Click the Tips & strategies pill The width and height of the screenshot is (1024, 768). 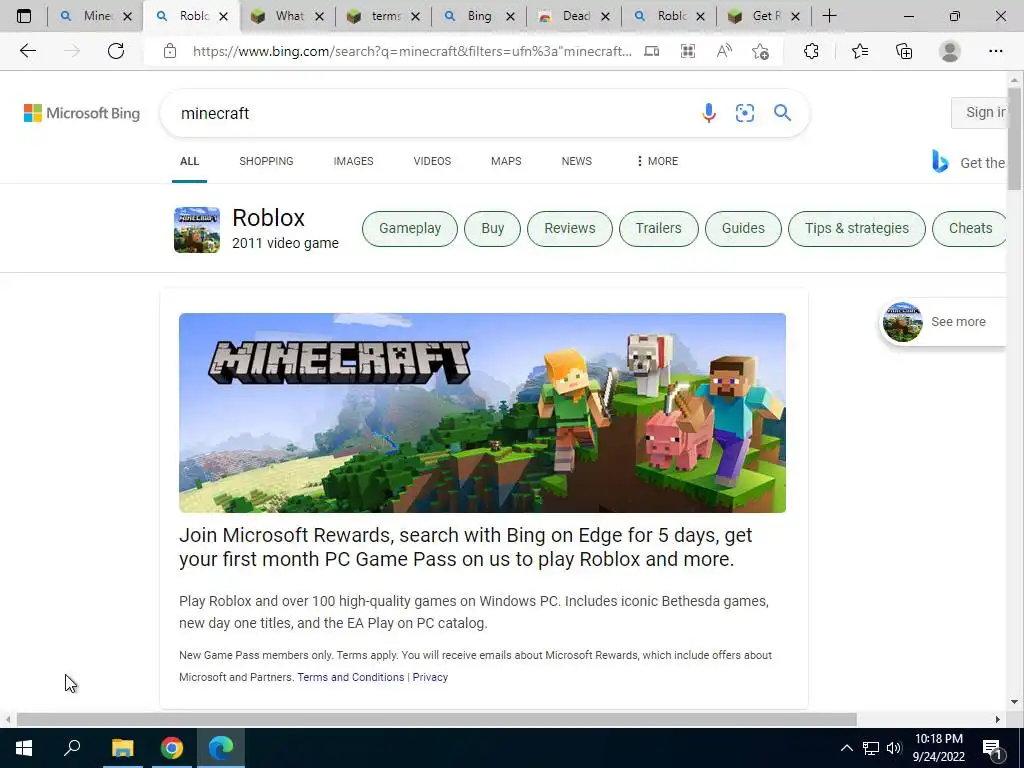[857, 229]
